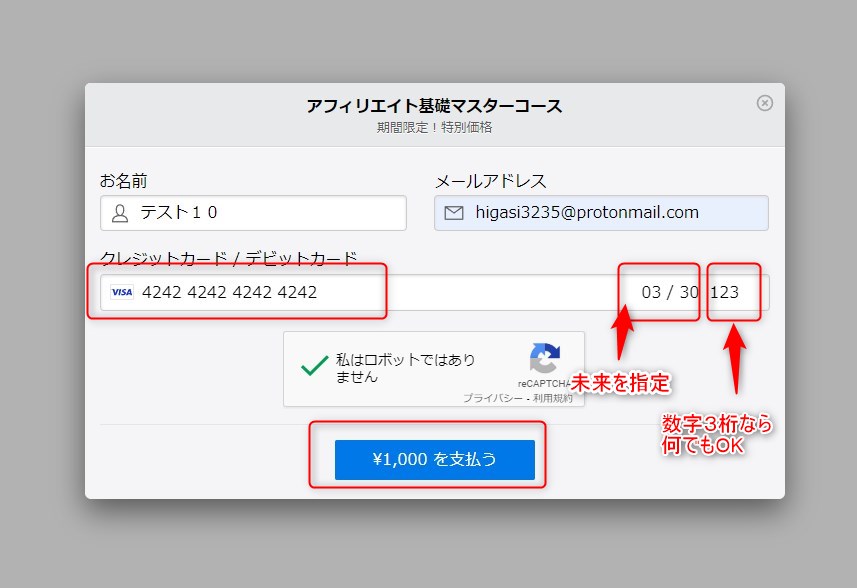Toggle the reCAPTCHA green checkmark box
The image size is (857, 588).
314,367
